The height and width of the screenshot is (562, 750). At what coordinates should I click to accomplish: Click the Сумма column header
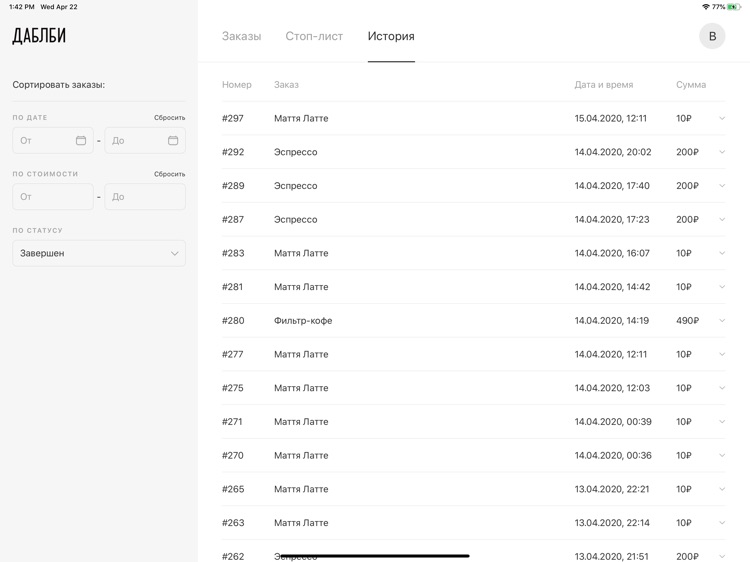pos(691,85)
